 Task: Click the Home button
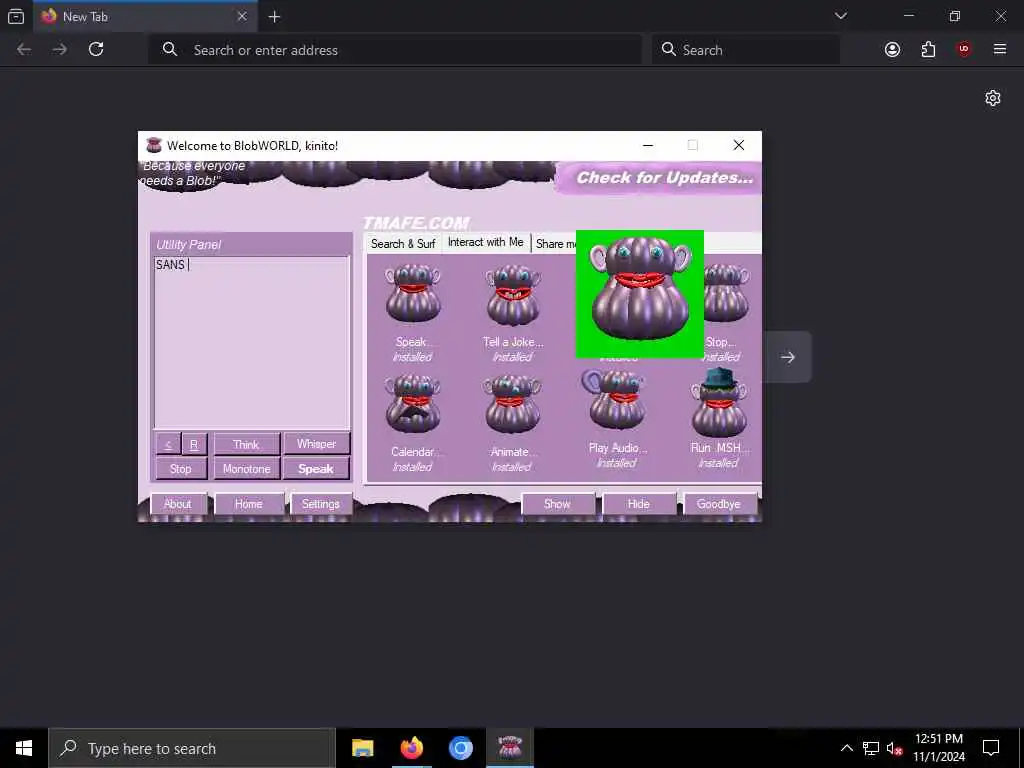249,504
